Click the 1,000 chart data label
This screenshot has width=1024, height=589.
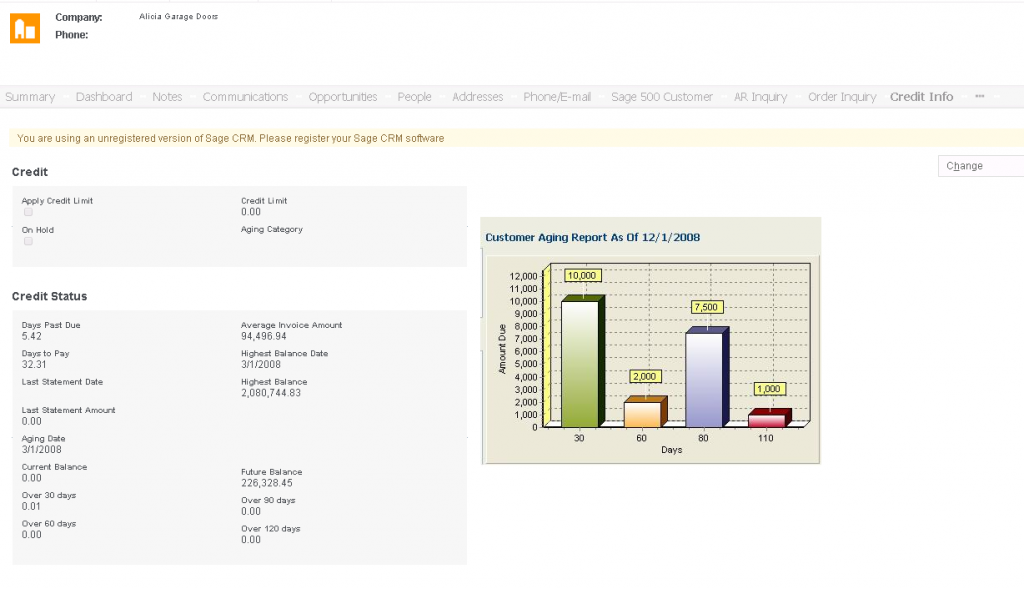pyautogui.click(x=769, y=389)
